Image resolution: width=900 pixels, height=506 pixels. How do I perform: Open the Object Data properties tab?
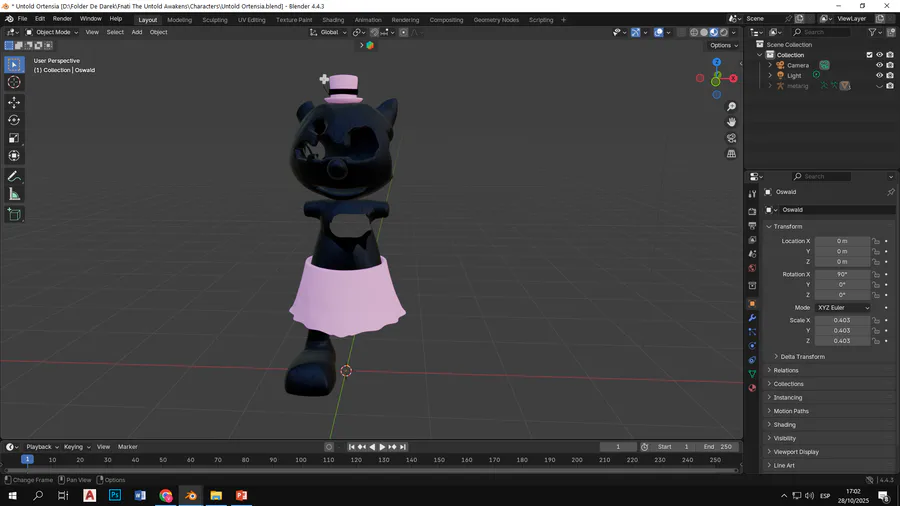(752, 374)
